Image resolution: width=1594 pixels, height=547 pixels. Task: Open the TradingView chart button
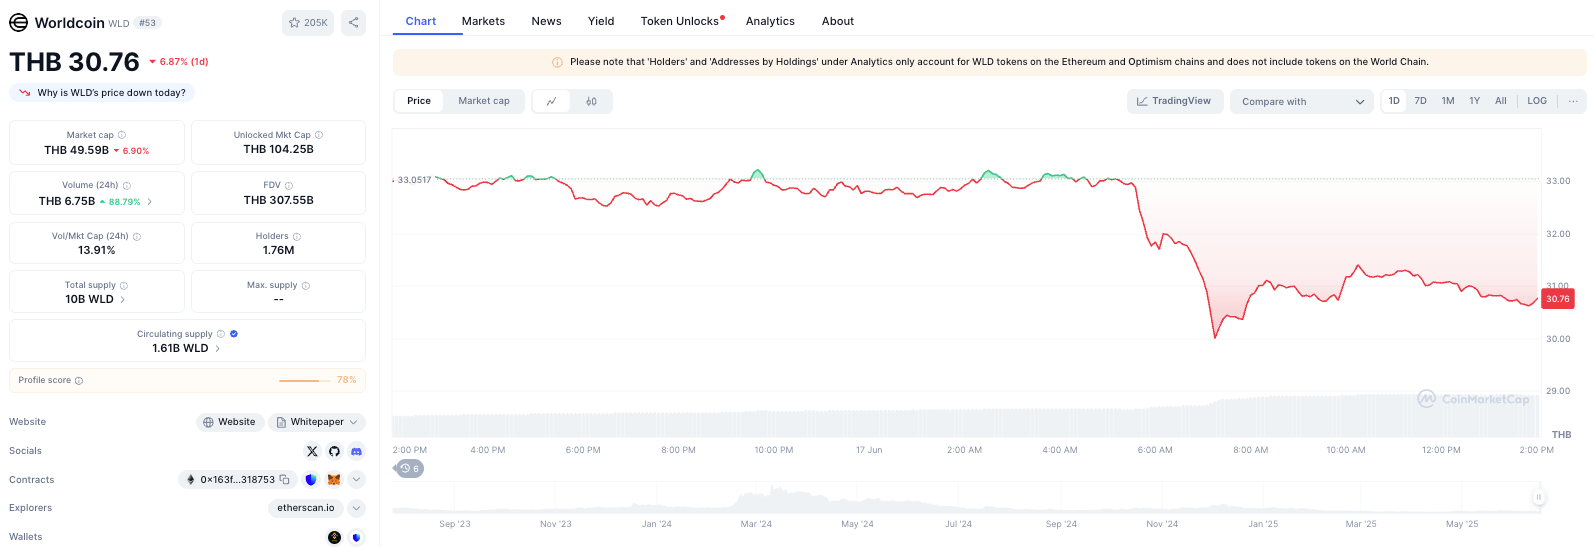click(1174, 101)
